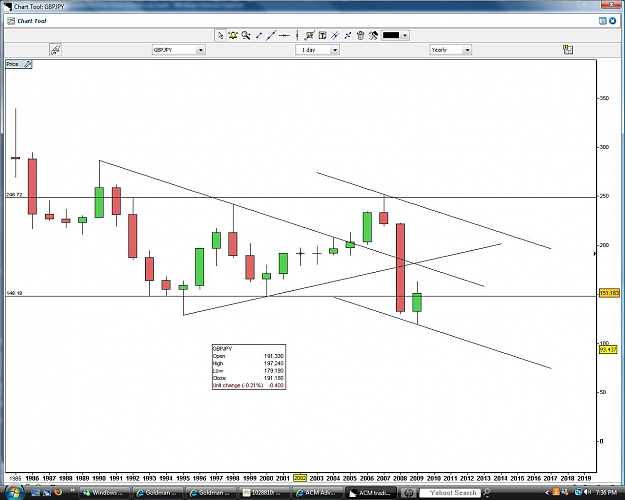Open the Windows Start orb
The height and width of the screenshot is (500, 625).
click(13, 492)
